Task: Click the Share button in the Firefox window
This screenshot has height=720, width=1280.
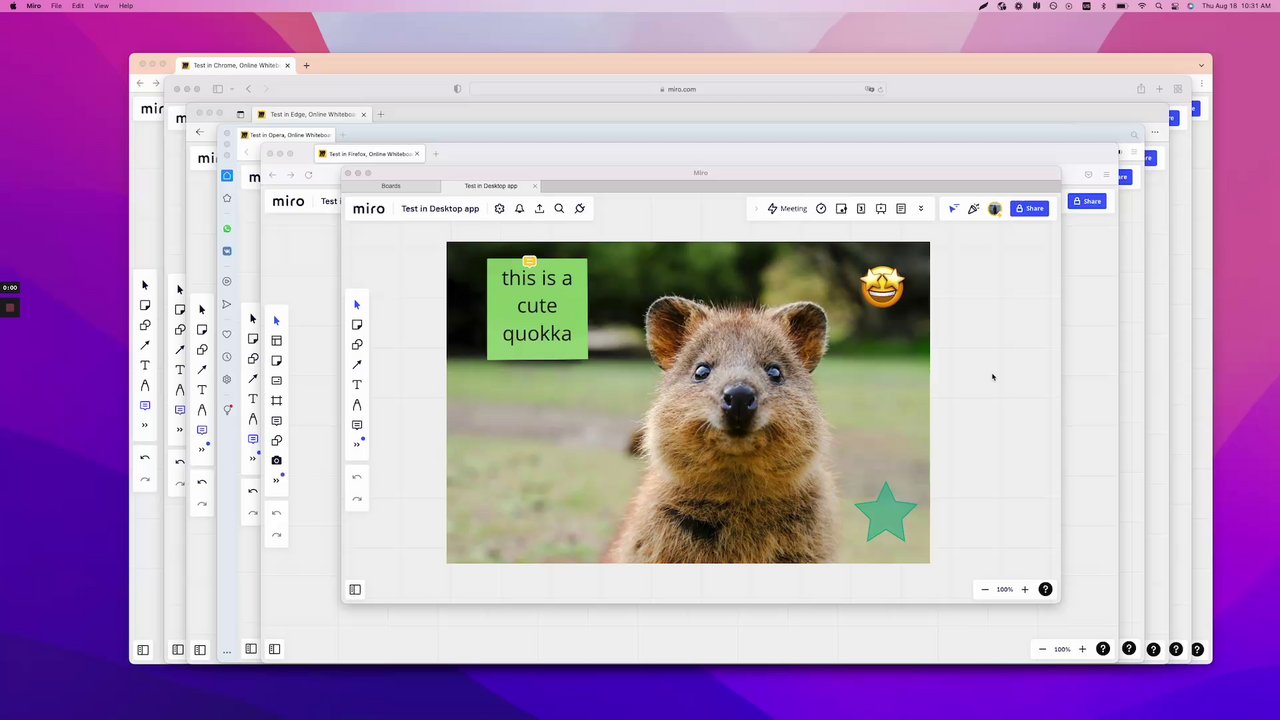Action: [x=1087, y=201]
